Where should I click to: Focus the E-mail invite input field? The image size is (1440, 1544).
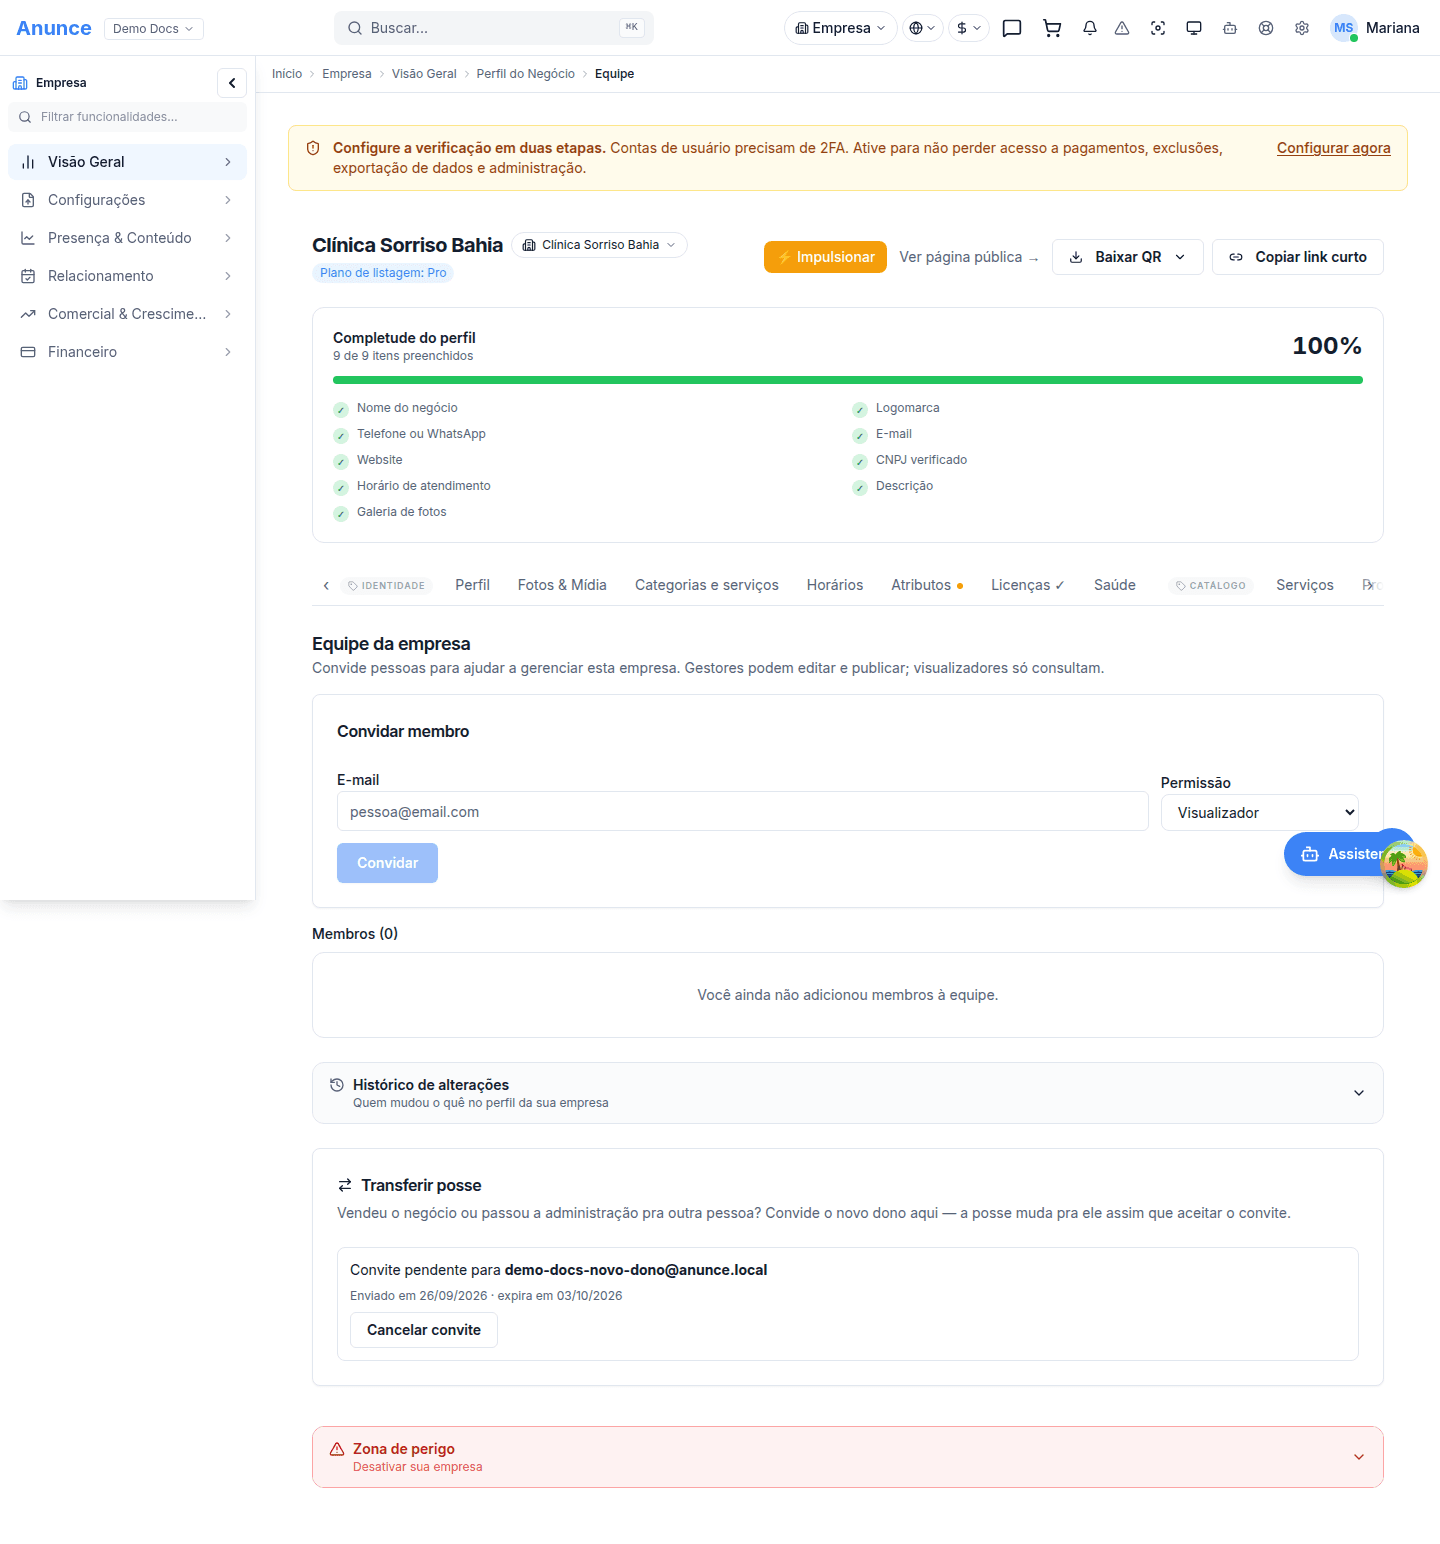coord(742,812)
